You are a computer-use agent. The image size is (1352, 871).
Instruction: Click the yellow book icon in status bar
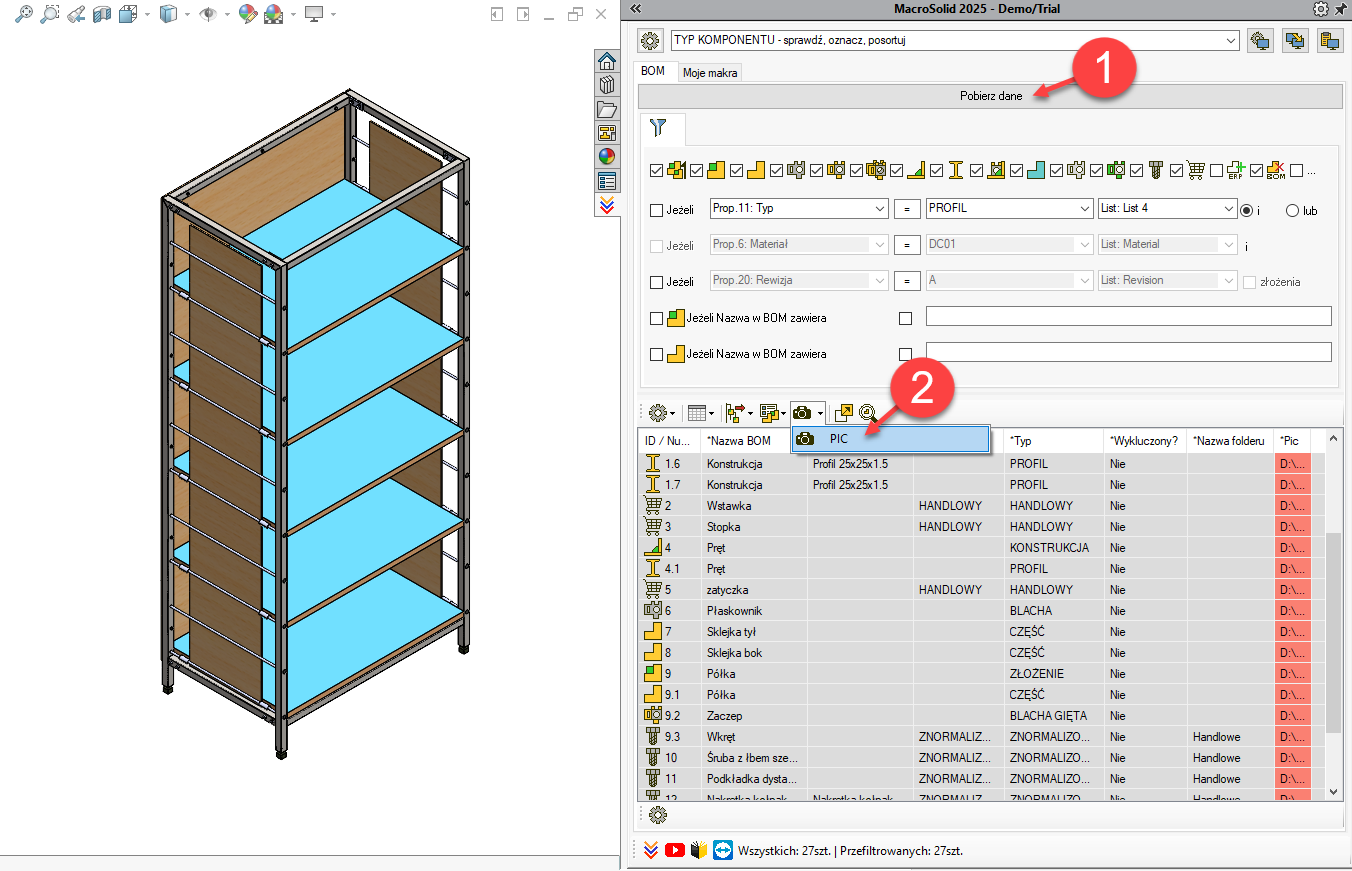pos(699,850)
